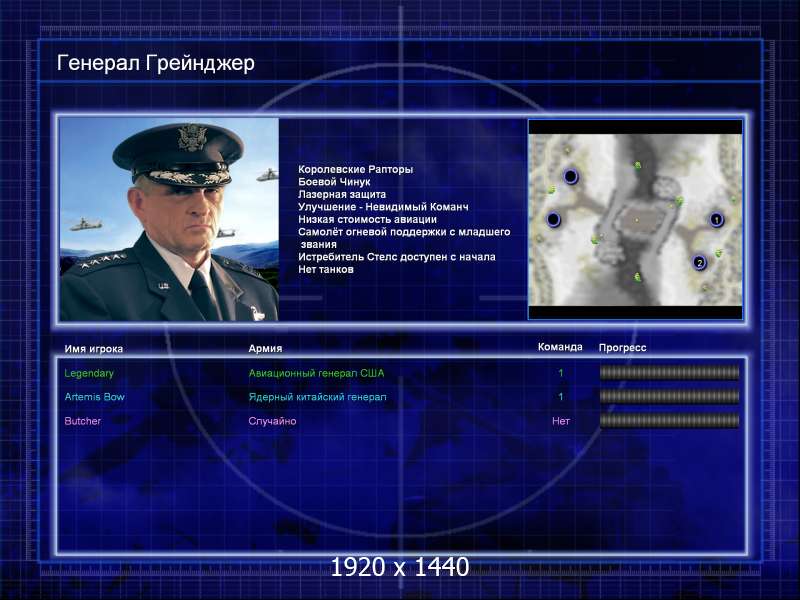Click the green supply icon right of marker 2
This screenshot has height=600, width=800.
tap(718, 253)
